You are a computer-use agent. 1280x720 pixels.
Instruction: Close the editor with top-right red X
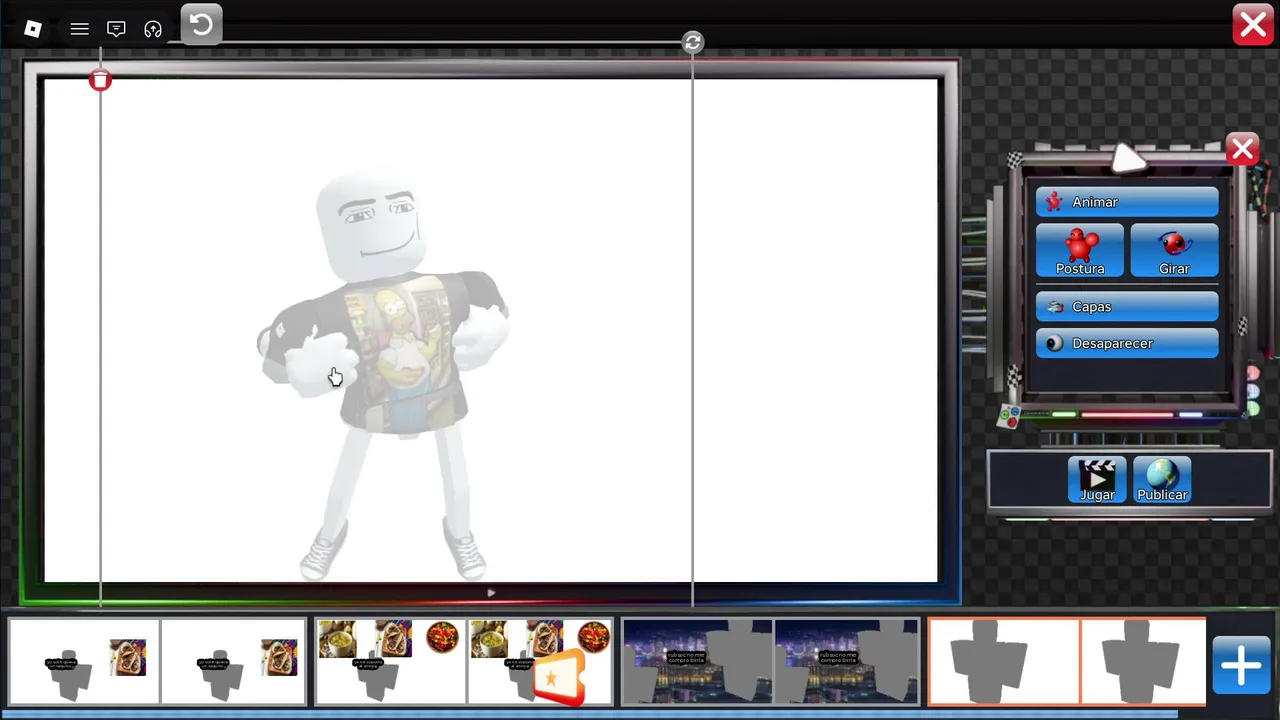pyautogui.click(x=1253, y=25)
